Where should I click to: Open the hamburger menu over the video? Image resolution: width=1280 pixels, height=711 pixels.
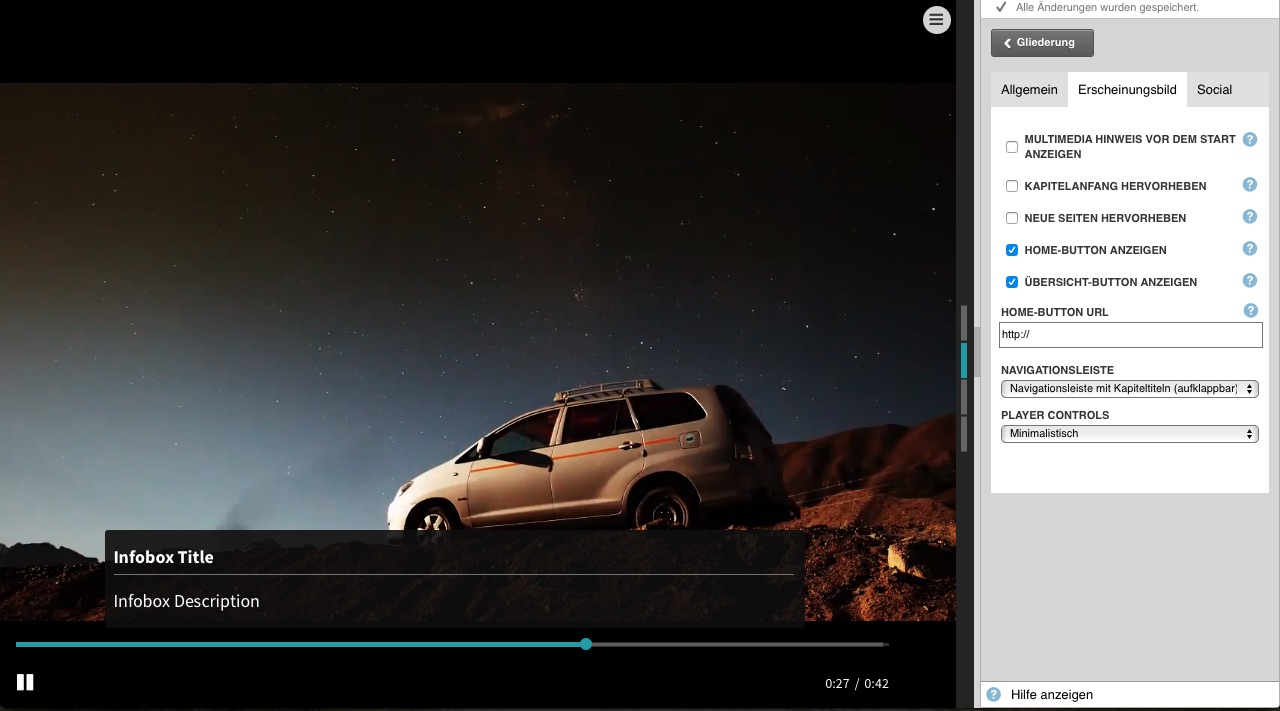[x=936, y=20]
